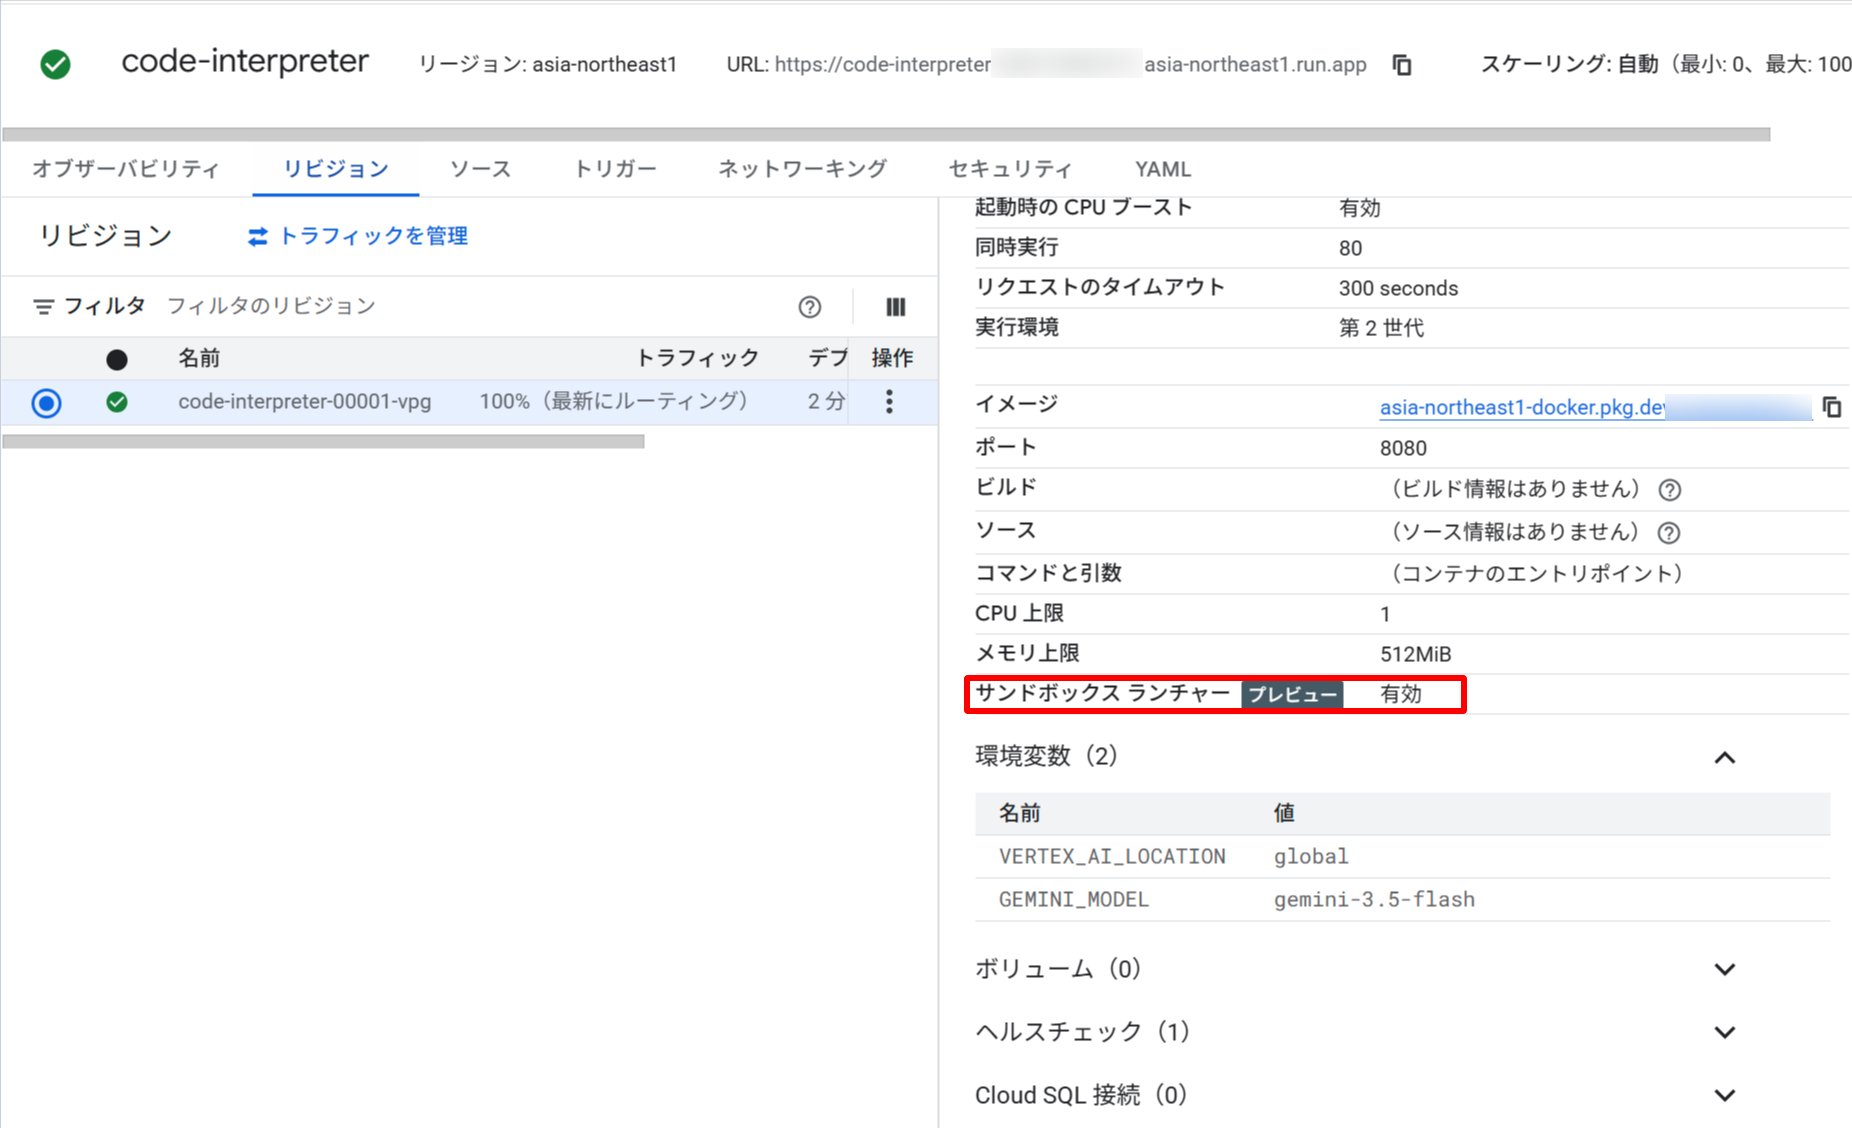Open the トリガー tab
The height and width of the screenshot is (1128, 1852).
pos(616,169)
